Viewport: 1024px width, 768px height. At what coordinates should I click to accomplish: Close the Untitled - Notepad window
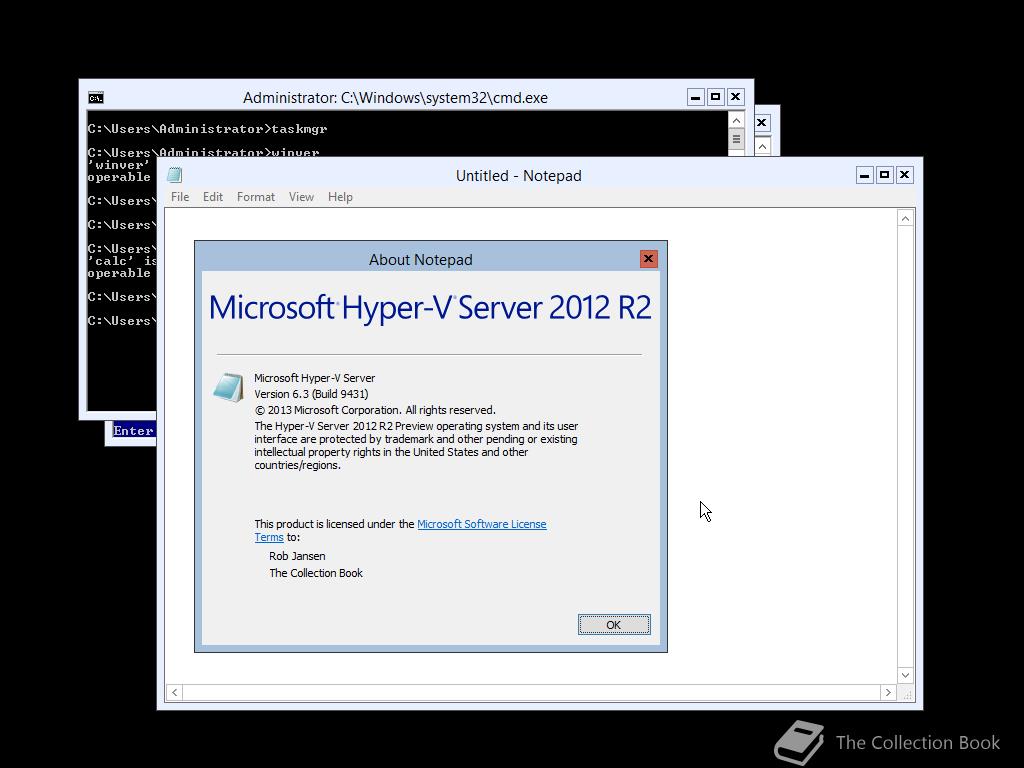click(904, 175)
